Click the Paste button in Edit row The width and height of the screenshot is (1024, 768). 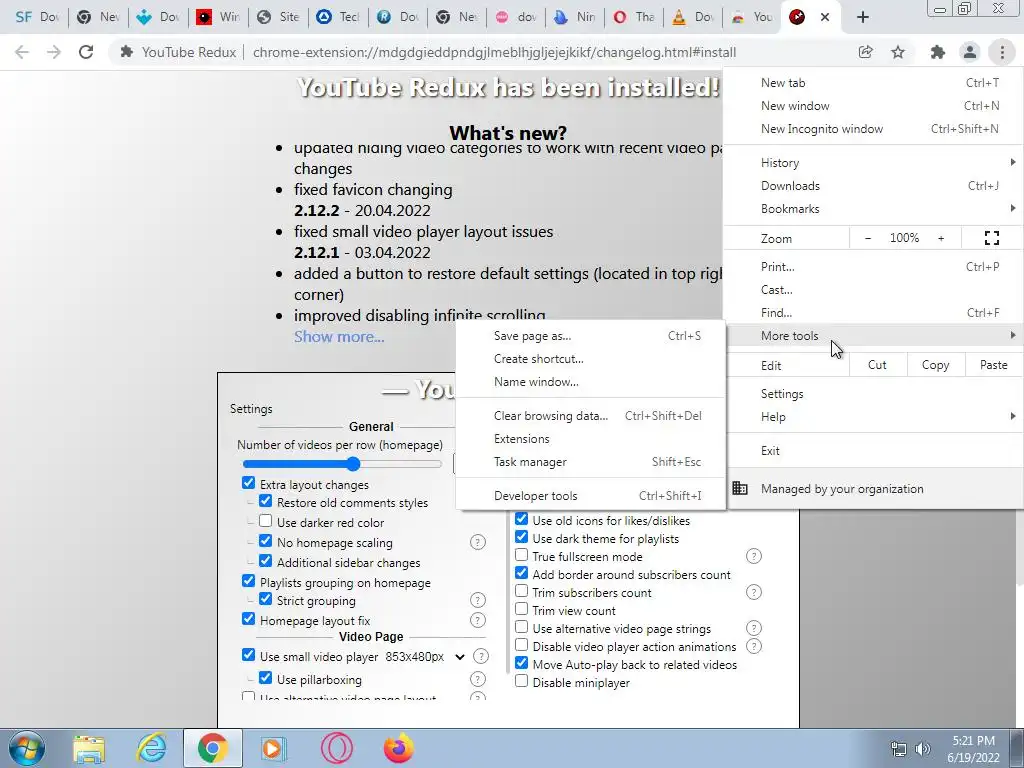tap(993, 365)
